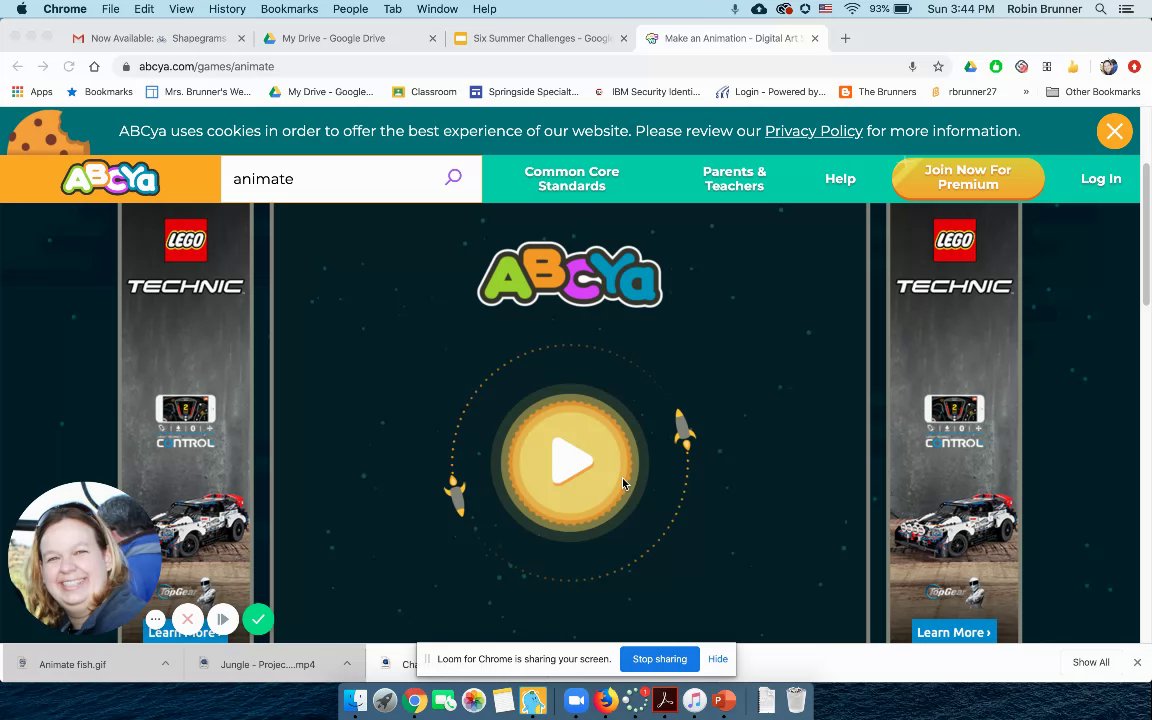Click the Log In link
Viewport: 1152px width, 720px height.
(1101, 179)
